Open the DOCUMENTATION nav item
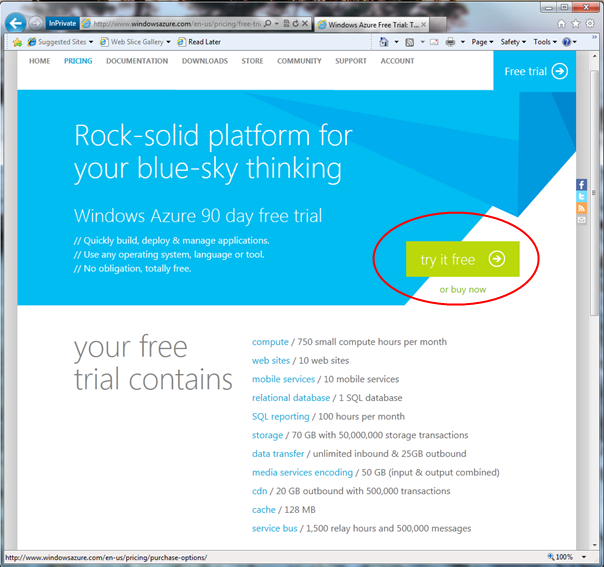The height and width of the screenshot is (567, 604). point(137,61)
